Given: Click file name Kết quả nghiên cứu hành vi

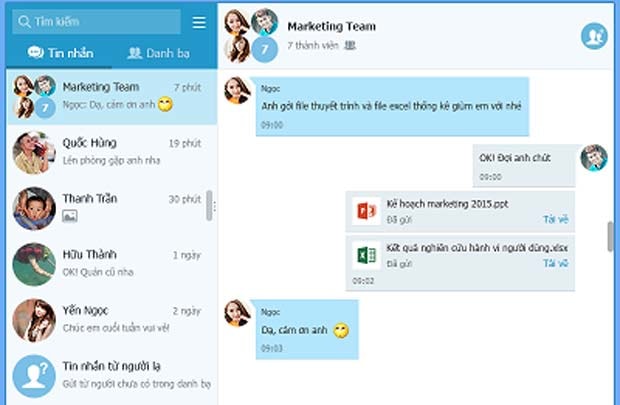Looking at the screenshot, I should 477,248.
